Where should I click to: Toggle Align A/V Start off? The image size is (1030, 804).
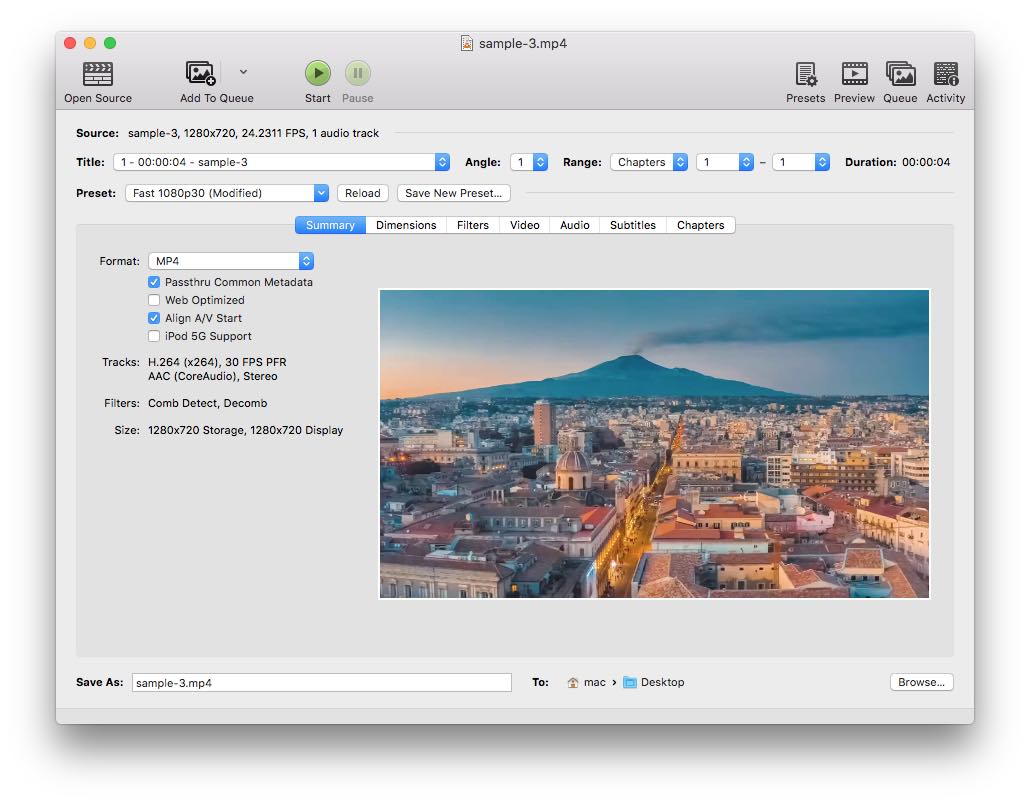(154, 317)
